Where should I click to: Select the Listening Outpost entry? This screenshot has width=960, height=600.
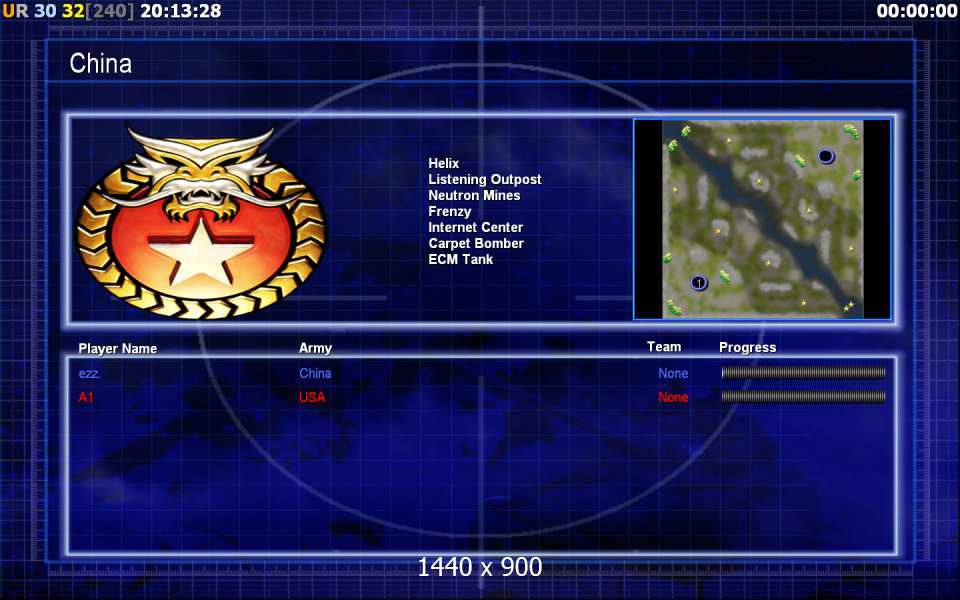pos(484,179)
